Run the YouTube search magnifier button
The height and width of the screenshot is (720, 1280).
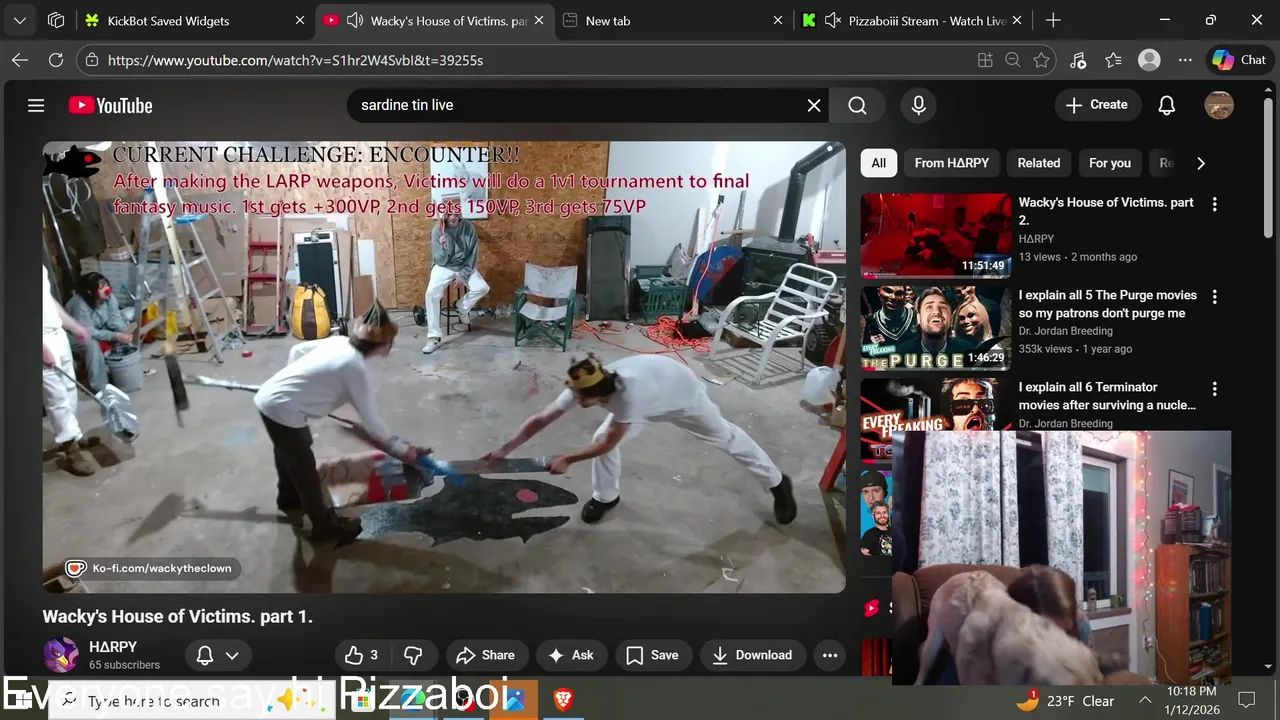click(857, 105)
